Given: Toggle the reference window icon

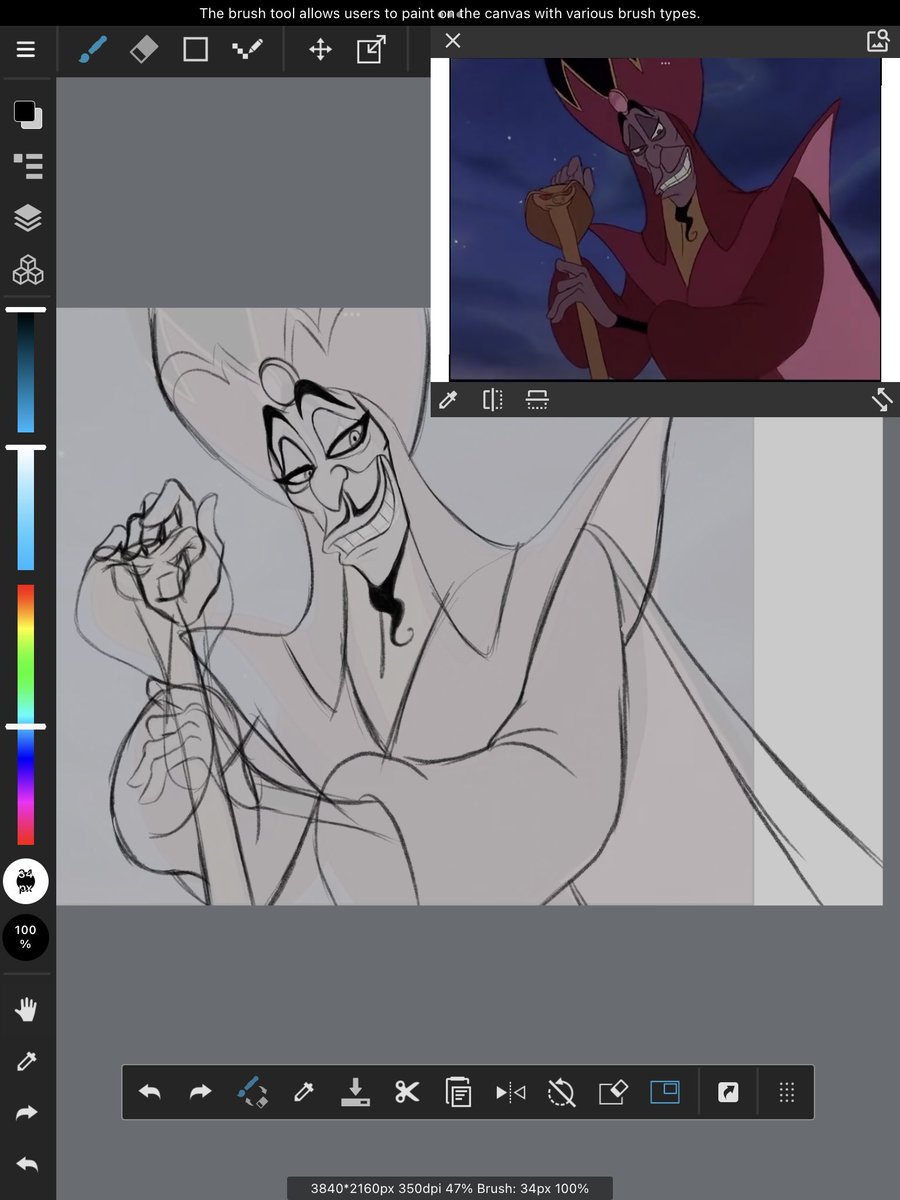Looking at the screenshot, I should click(665, 1091).
